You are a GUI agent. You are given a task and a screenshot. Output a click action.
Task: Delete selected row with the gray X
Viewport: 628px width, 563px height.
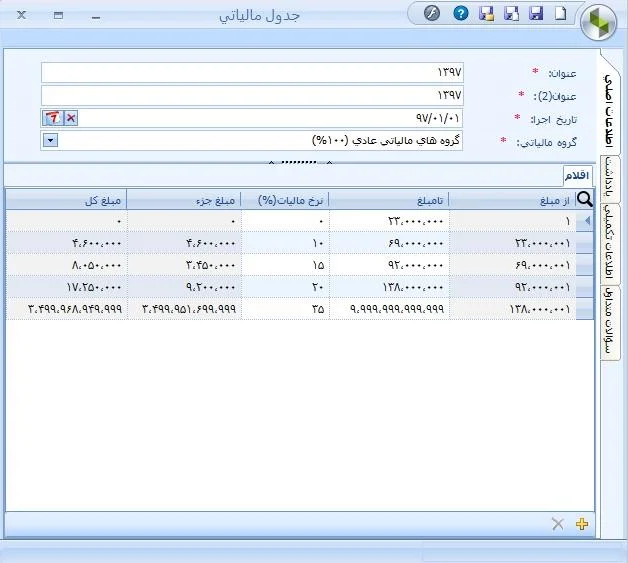558,524
